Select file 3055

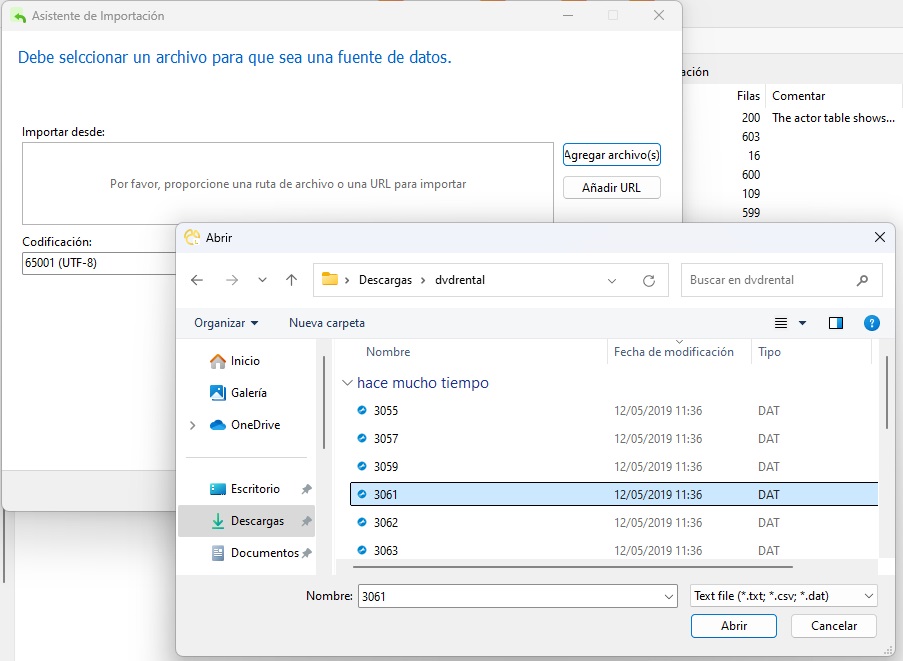click(x=614, y=411)
